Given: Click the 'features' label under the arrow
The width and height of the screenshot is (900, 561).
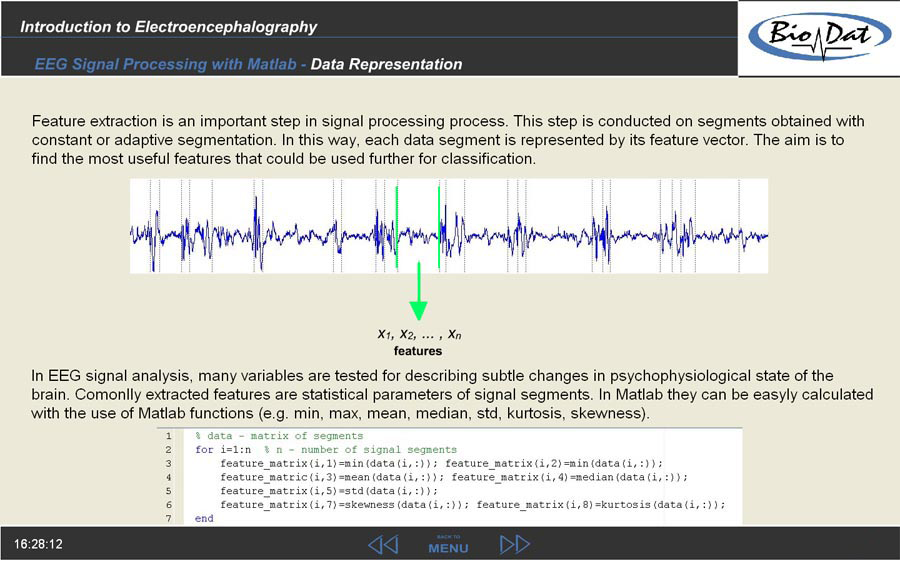Looking at the screenshot, I should click(418, 351).
